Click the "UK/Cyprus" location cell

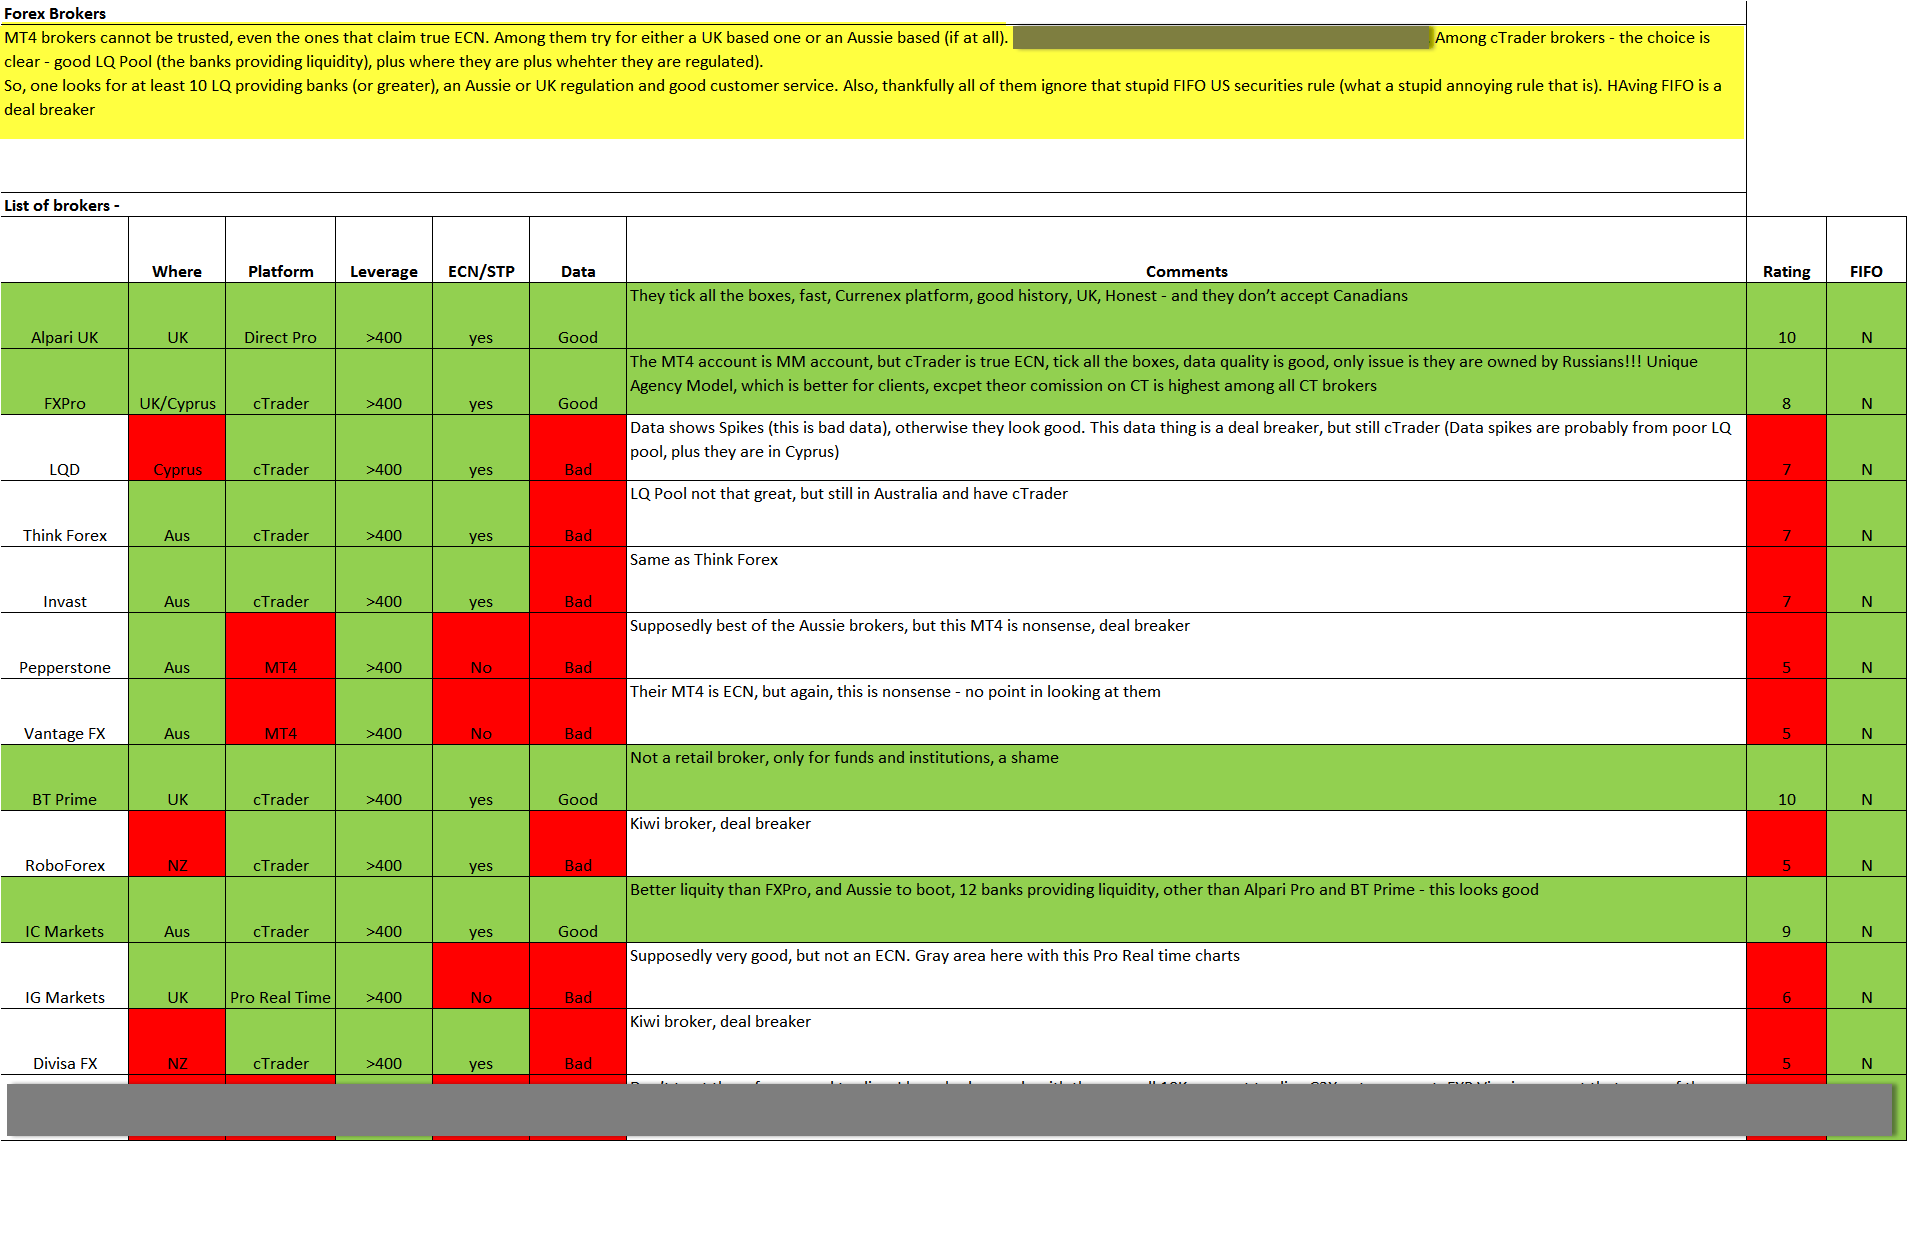point(177,382)
